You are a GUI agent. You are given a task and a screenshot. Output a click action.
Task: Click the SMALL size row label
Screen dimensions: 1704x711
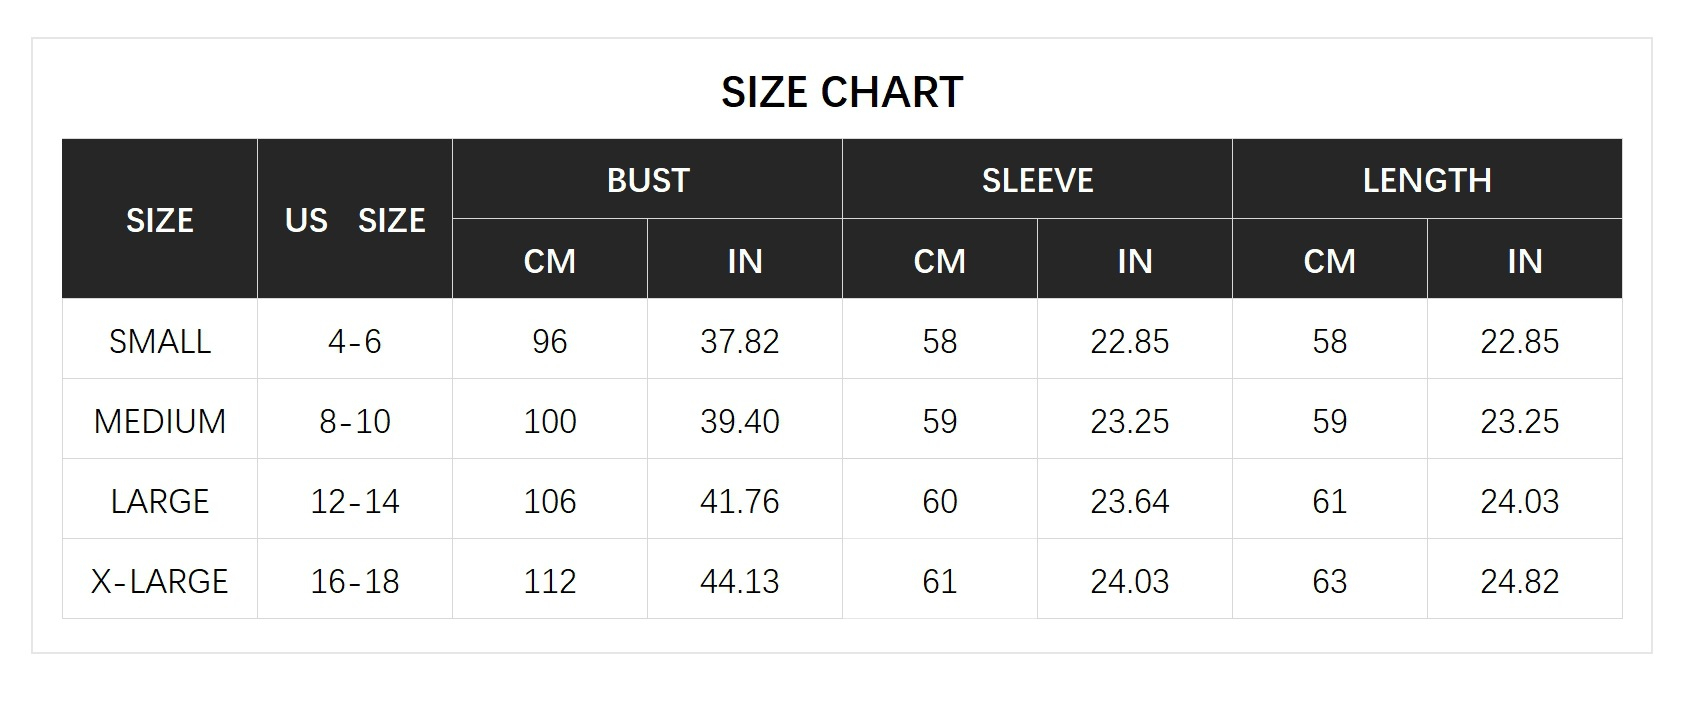point(160,342)
